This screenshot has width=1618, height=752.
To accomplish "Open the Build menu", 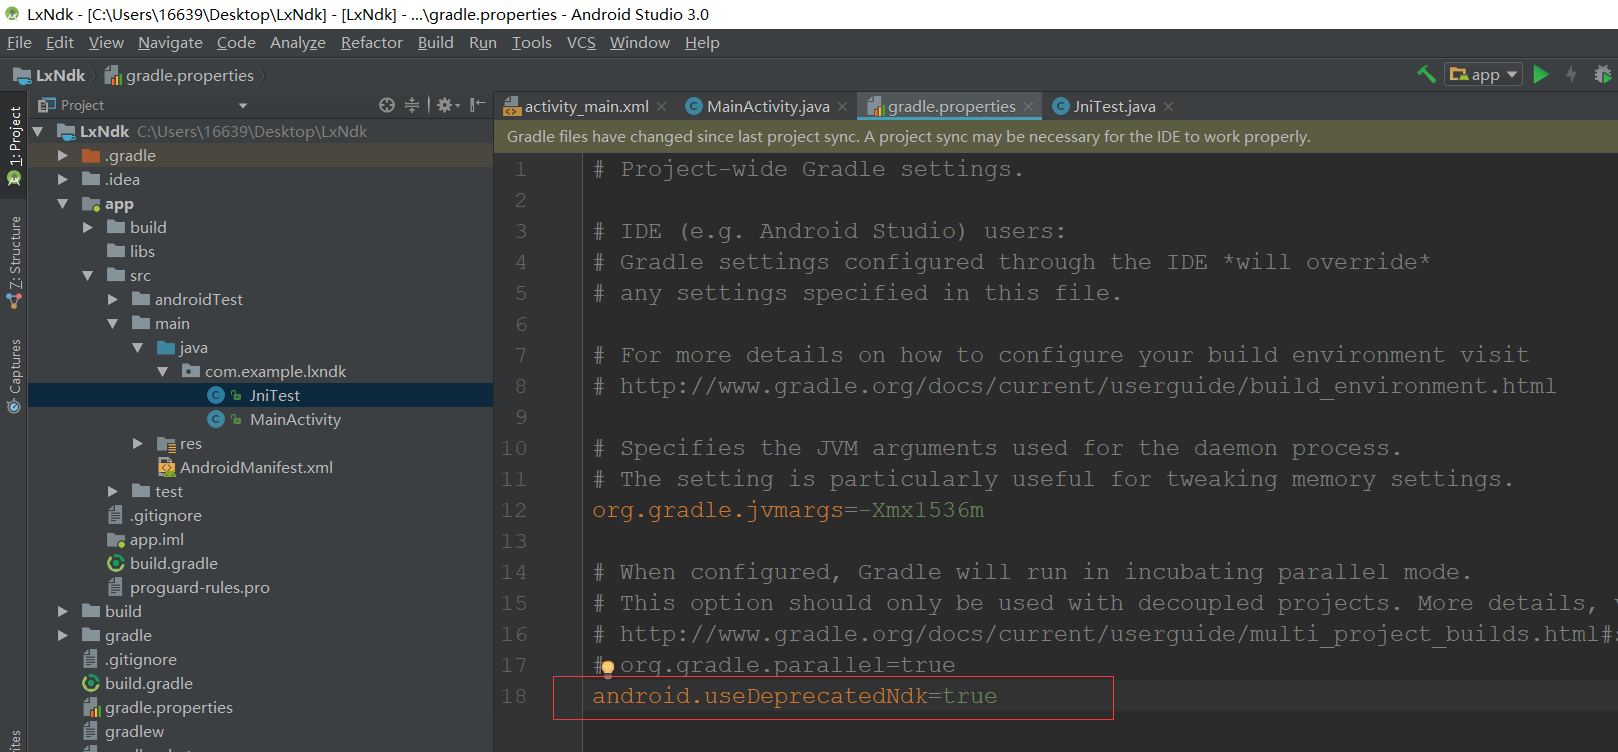I will tap(435, 42).
